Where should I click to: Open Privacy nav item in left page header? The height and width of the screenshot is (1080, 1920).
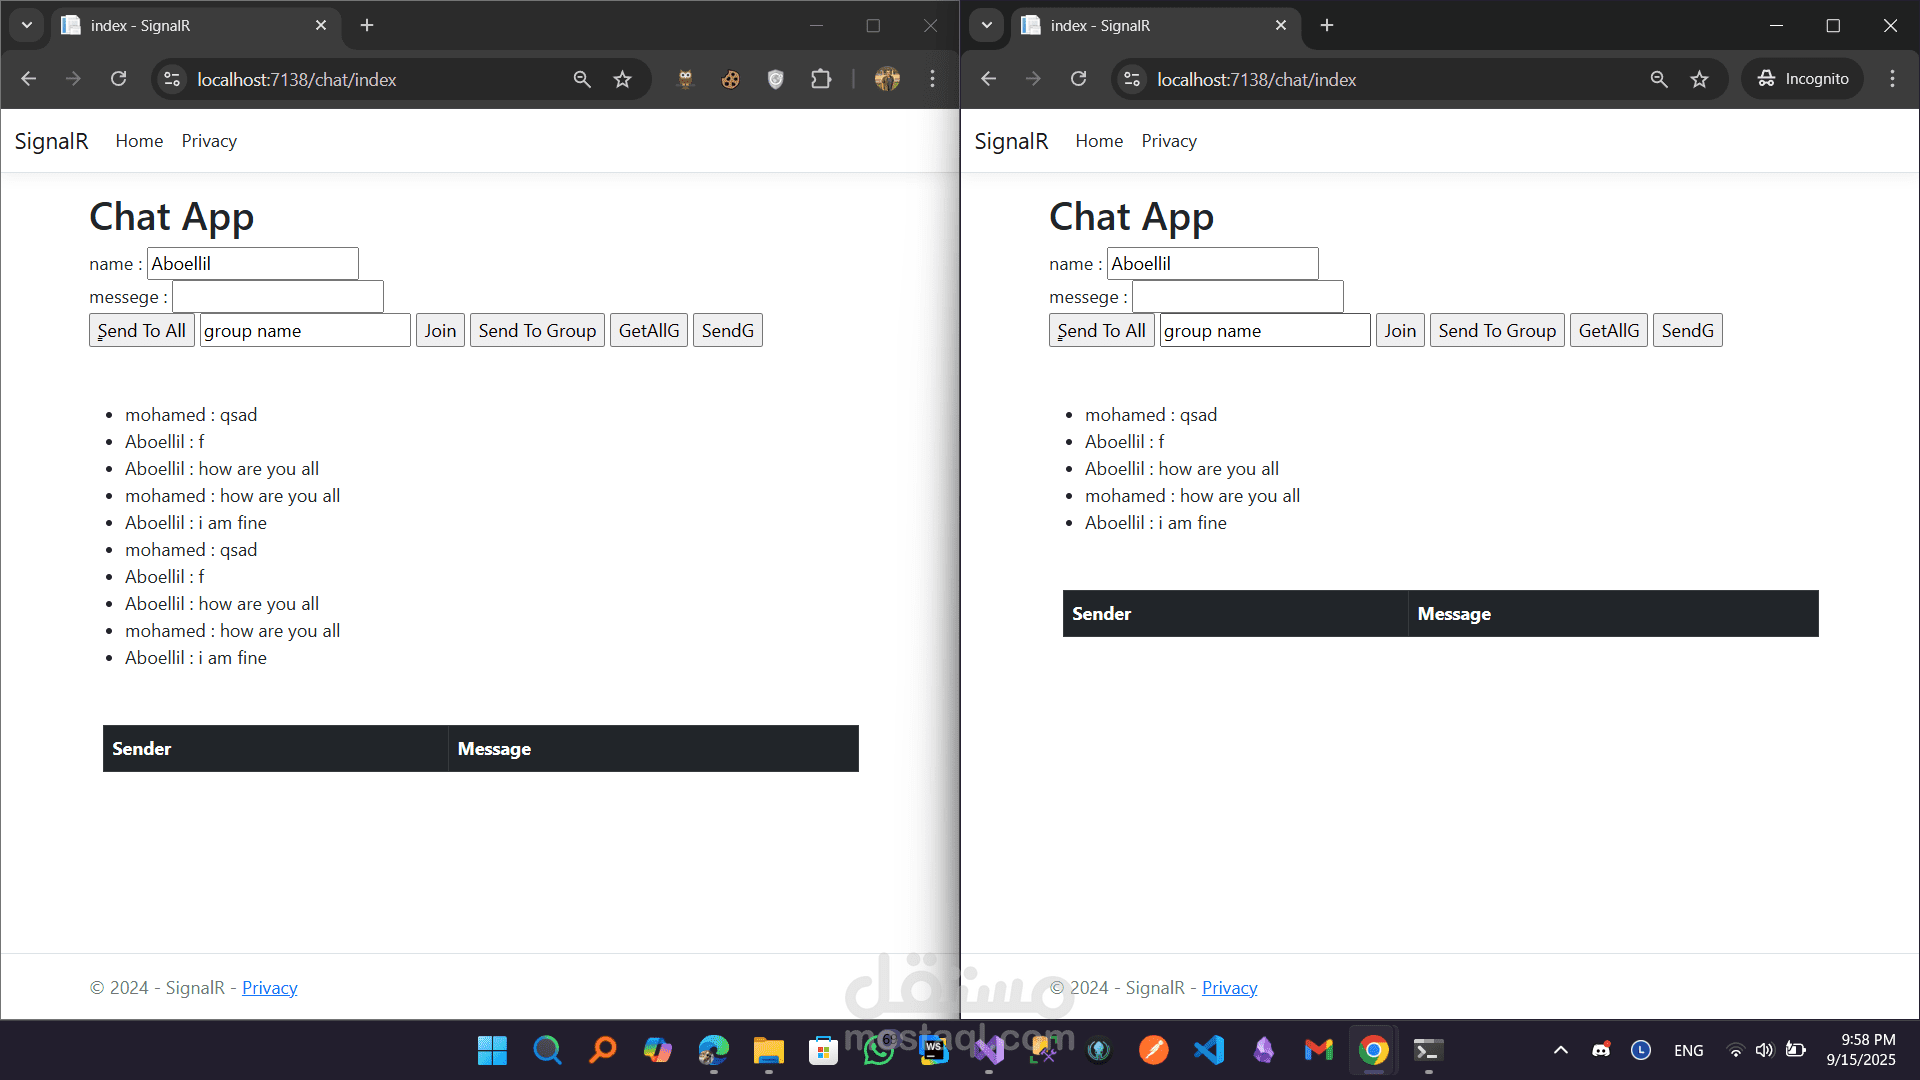[209, 141]
